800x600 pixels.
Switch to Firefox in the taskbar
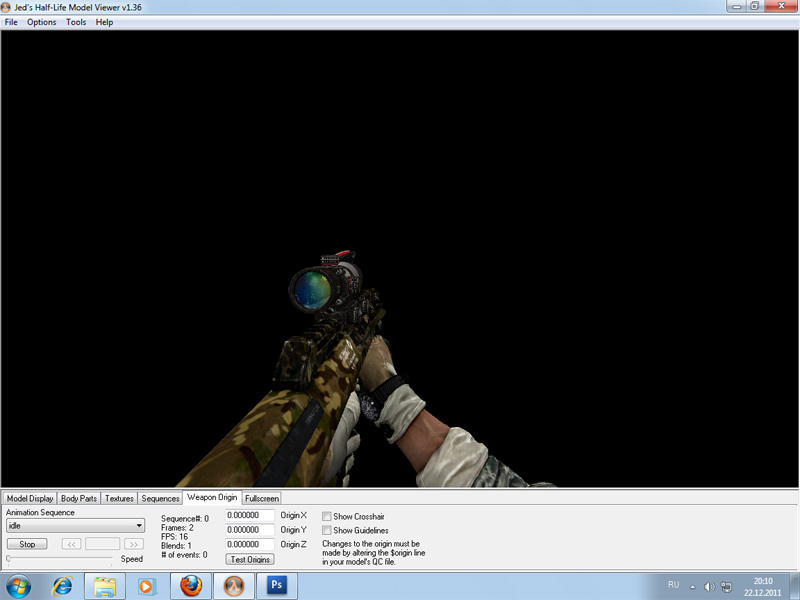pyautogui.click(x=190, y=587)
